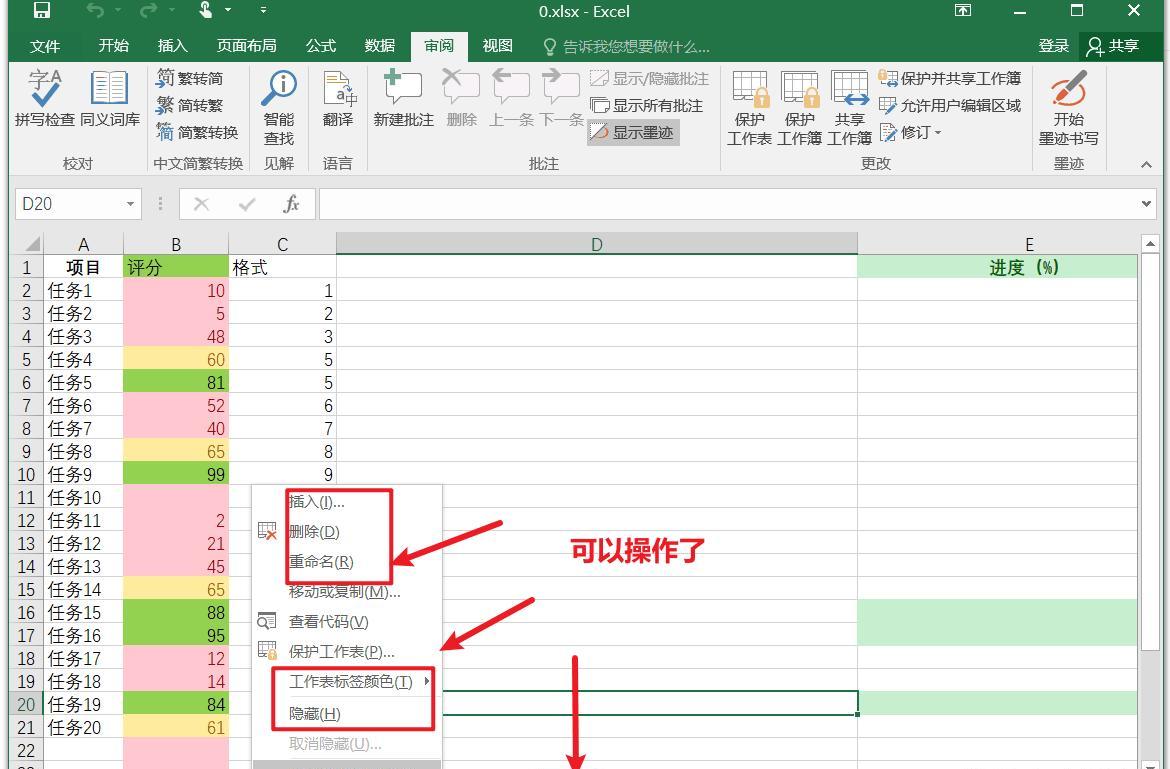Click 删除 comment icon

(461, 98)
